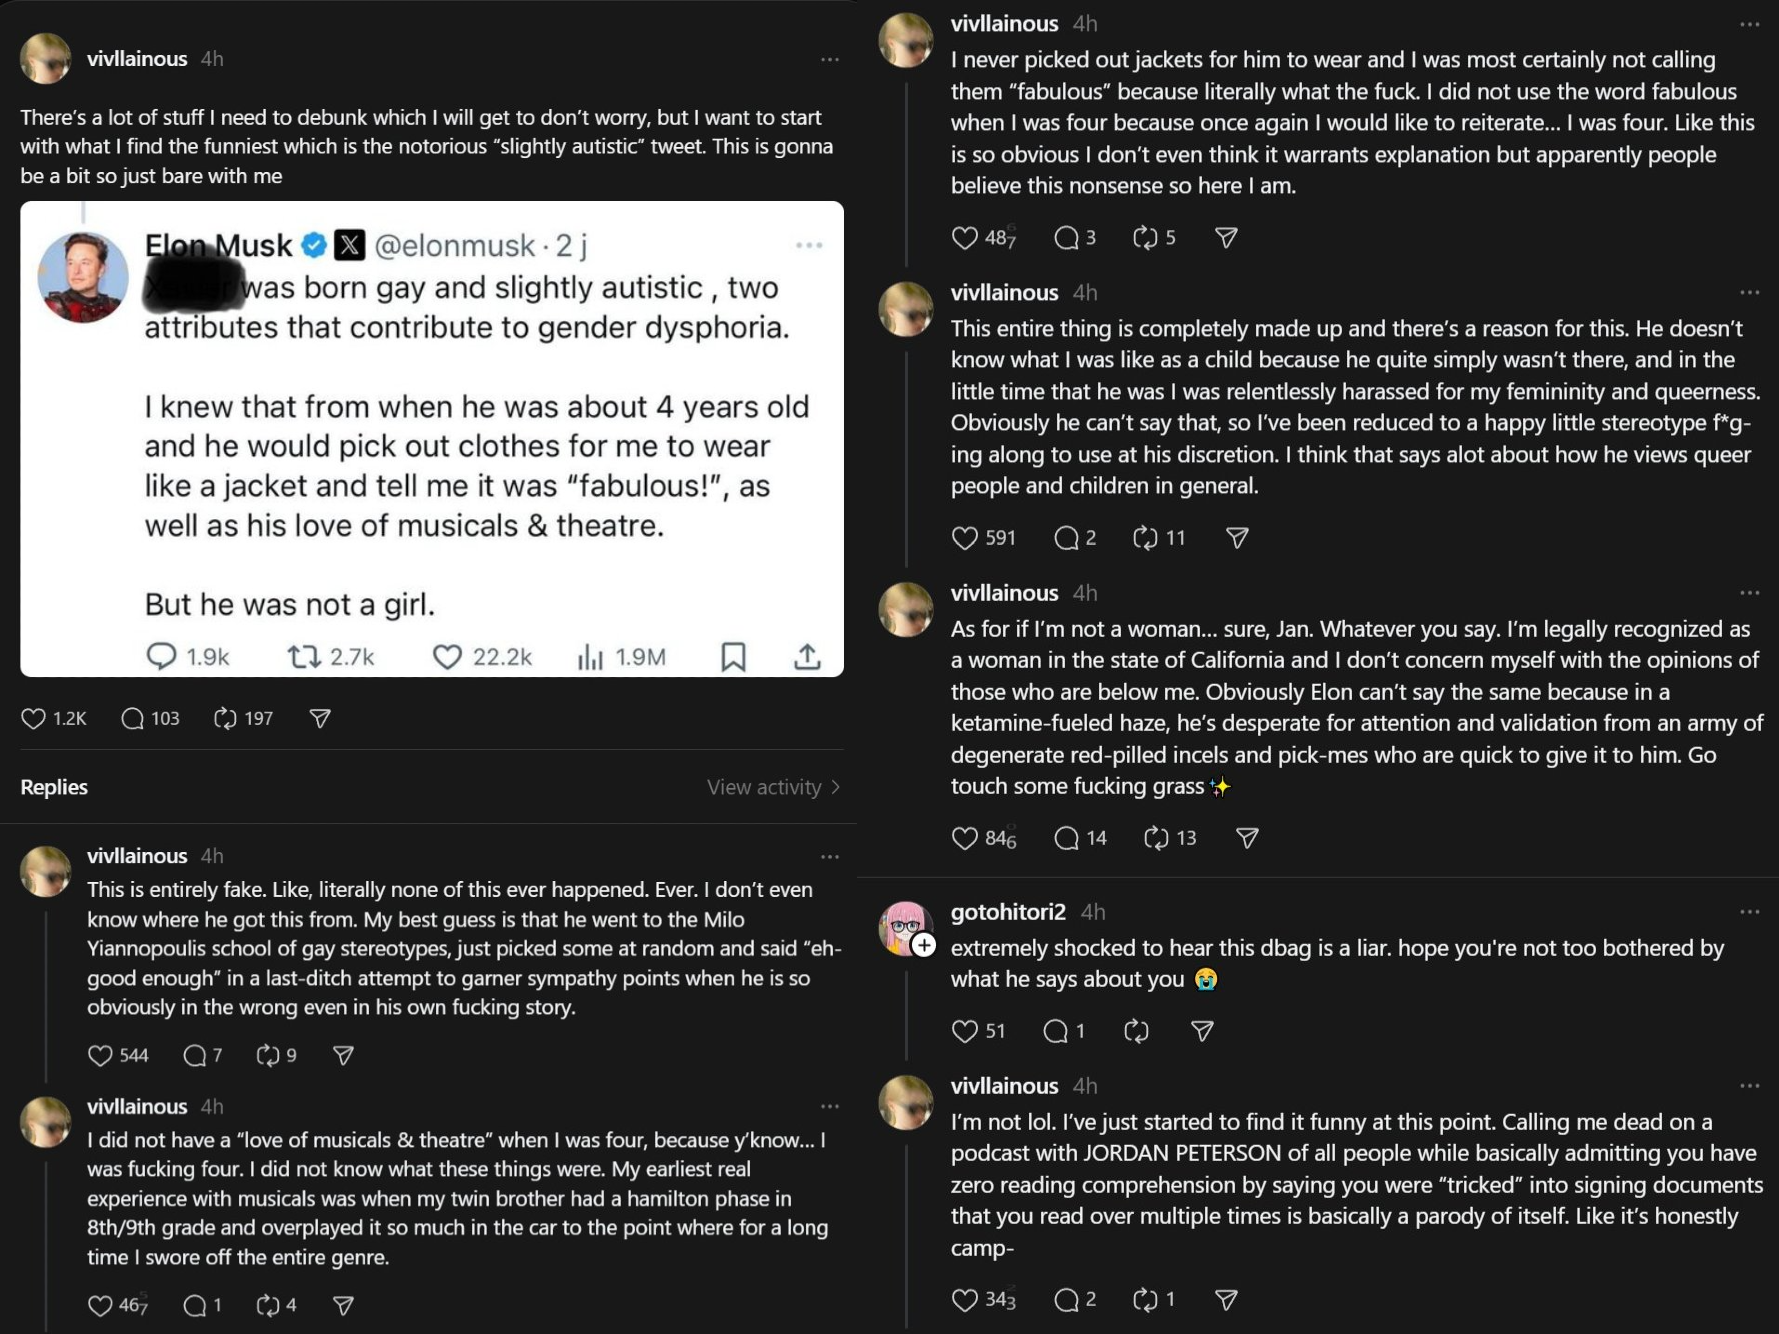Repost gotohitori2's reply

pos(1136,1031)
